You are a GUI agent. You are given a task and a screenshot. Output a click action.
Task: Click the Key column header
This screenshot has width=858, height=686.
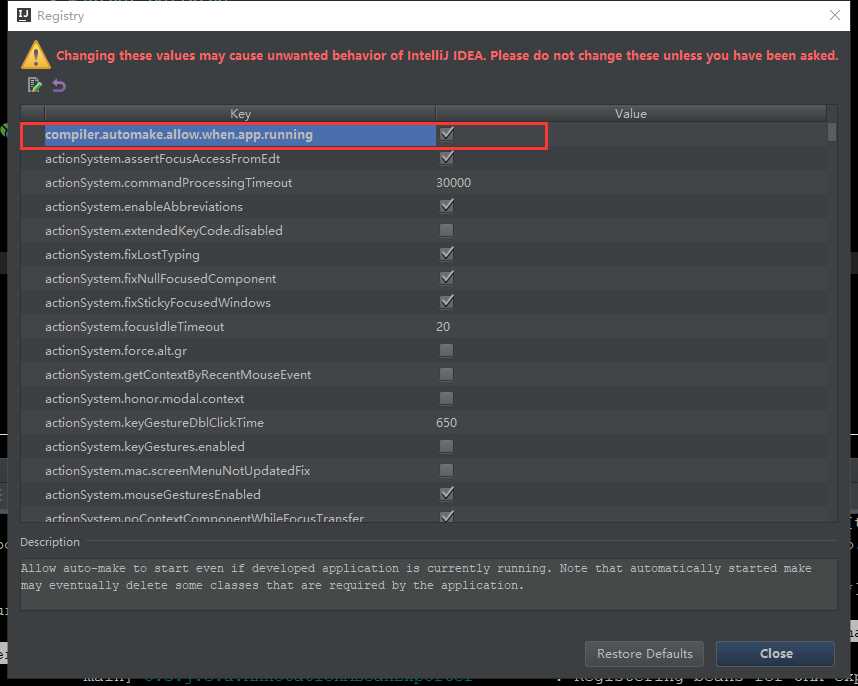coord(240,113)
